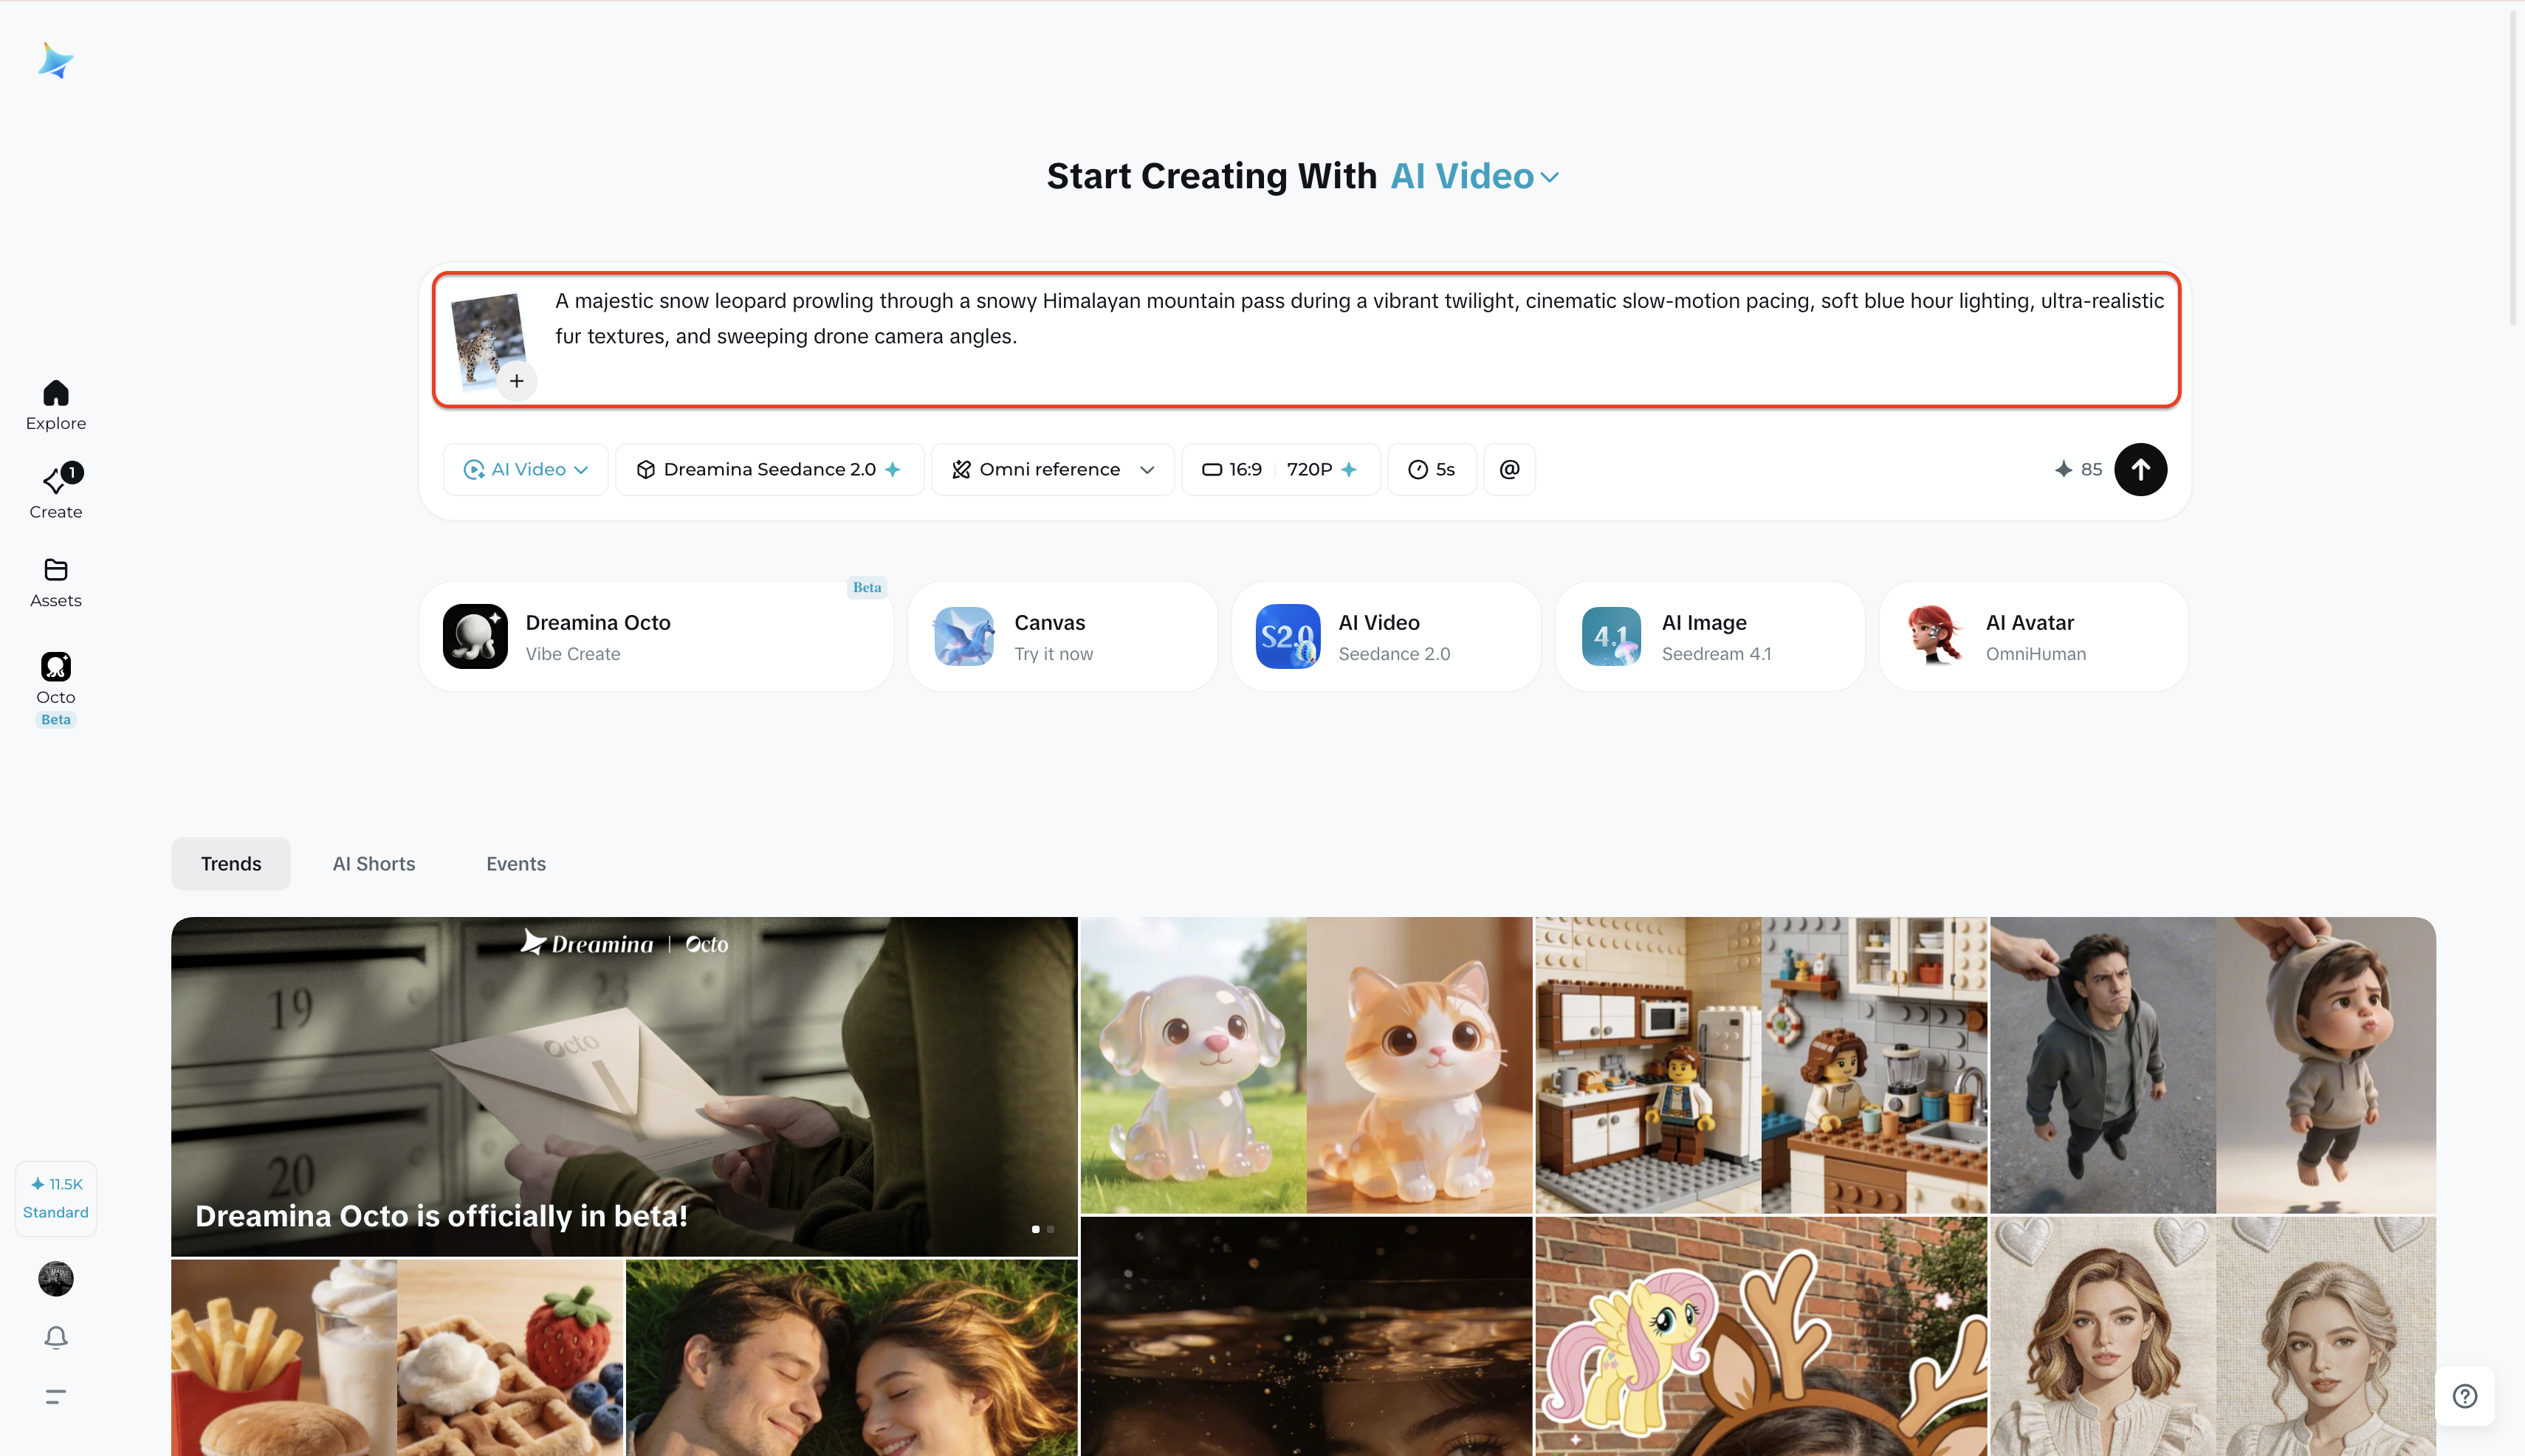This screenshot has width=2525, height=1456.
Task: Open the Explore home page
Action: [56, 405]
